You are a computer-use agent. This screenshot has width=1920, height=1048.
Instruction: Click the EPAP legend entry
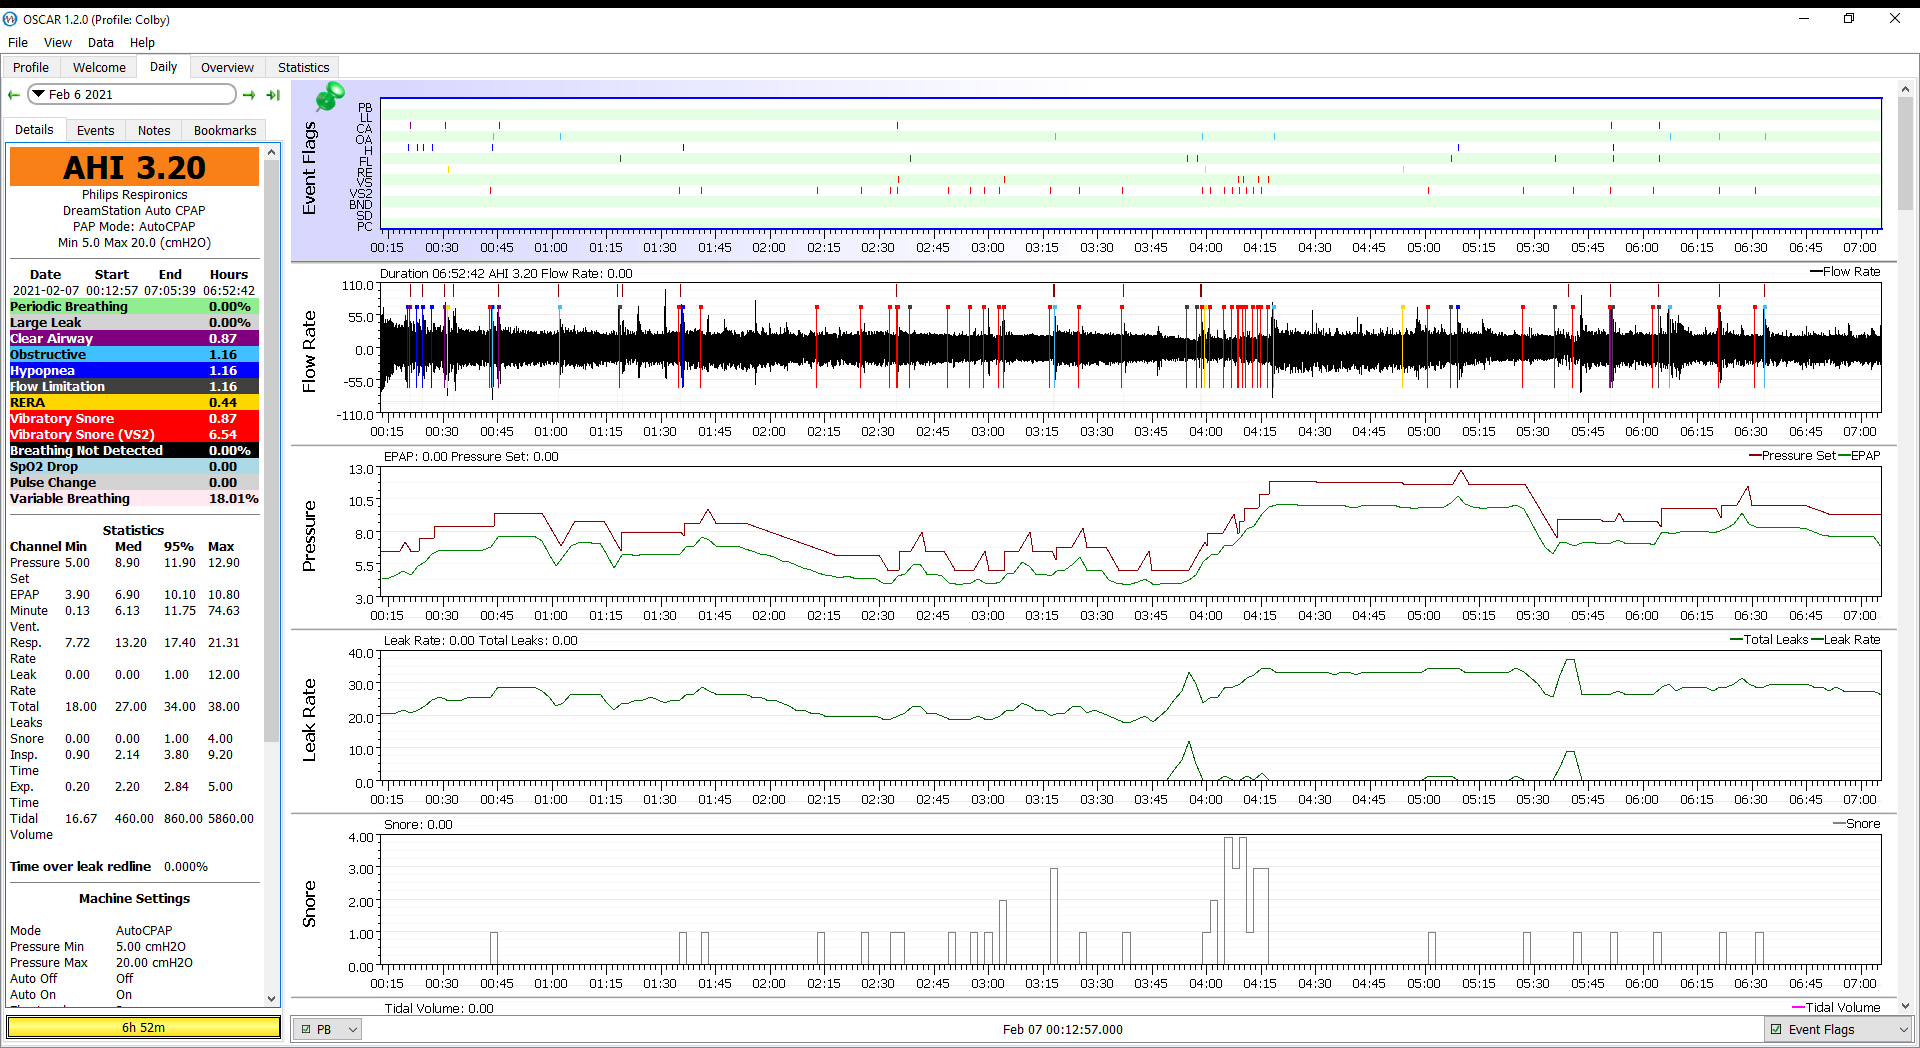point(1859,456)
